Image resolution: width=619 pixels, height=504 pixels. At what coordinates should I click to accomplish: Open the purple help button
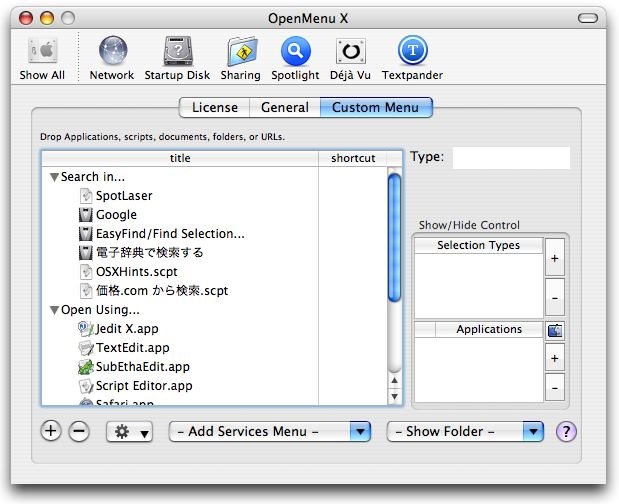[x=566, y=431]
